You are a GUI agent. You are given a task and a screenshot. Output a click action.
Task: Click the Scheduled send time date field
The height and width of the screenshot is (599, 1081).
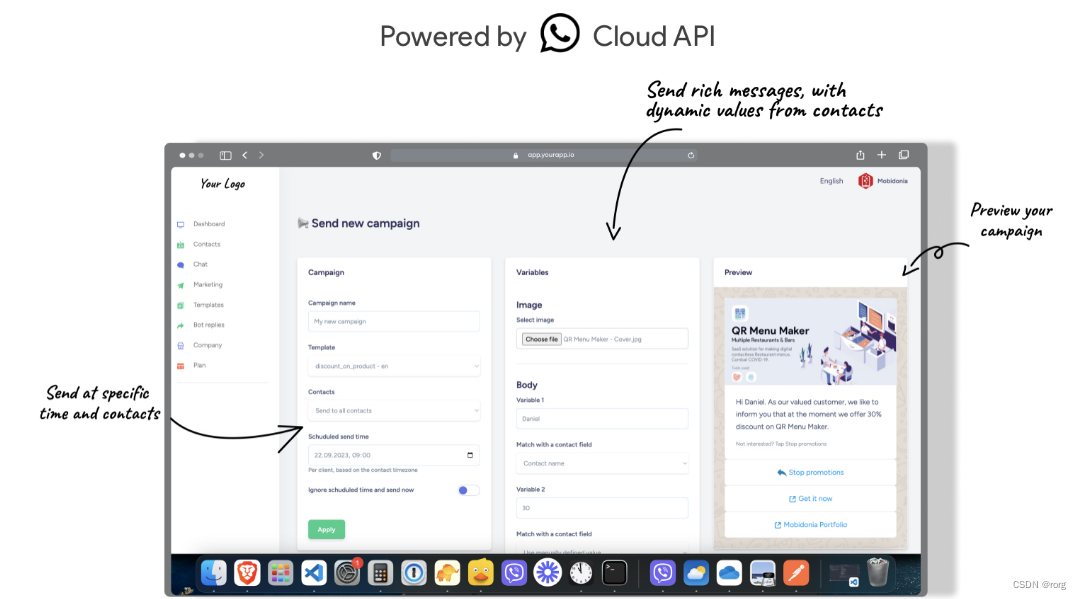click(394, 455)
